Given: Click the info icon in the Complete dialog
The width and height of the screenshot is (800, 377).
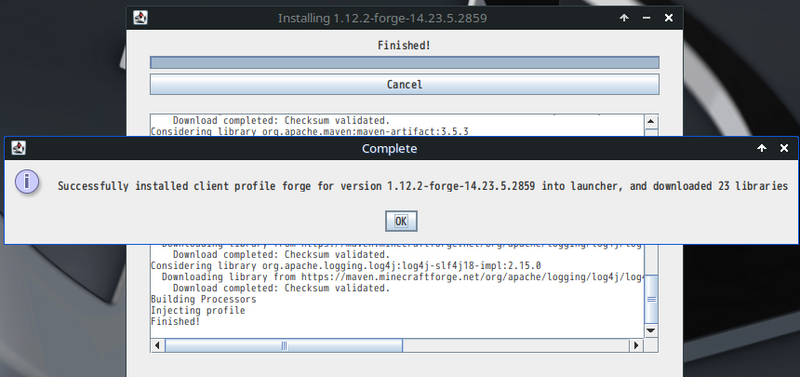Looking at the screenshot, I should click(x=28, y=182).
